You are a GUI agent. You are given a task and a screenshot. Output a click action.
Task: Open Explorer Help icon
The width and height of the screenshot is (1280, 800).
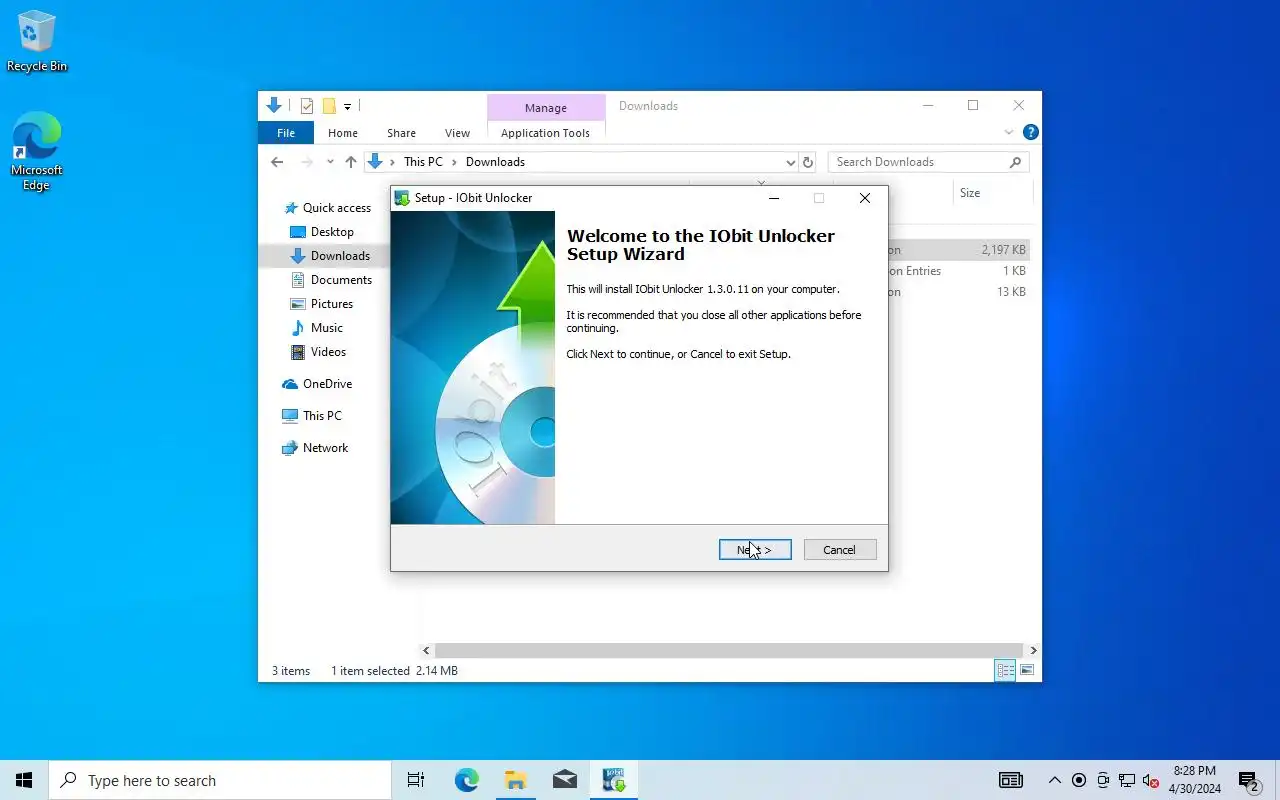(x=1031, y=132)
